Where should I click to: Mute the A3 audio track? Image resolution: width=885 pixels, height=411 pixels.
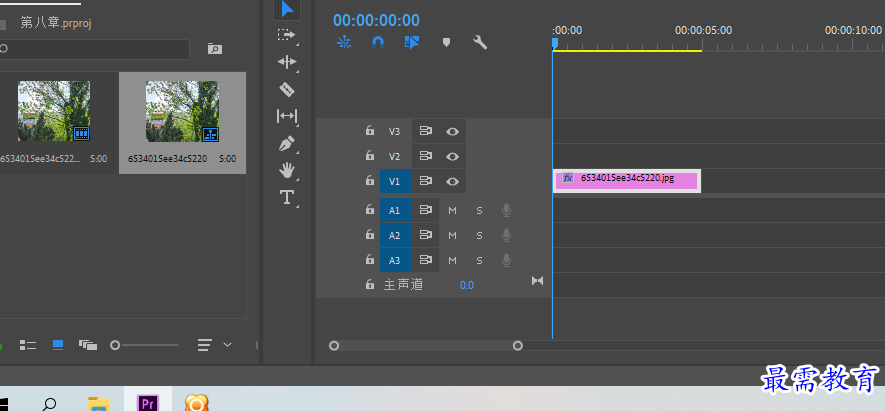tap(452, 260)
